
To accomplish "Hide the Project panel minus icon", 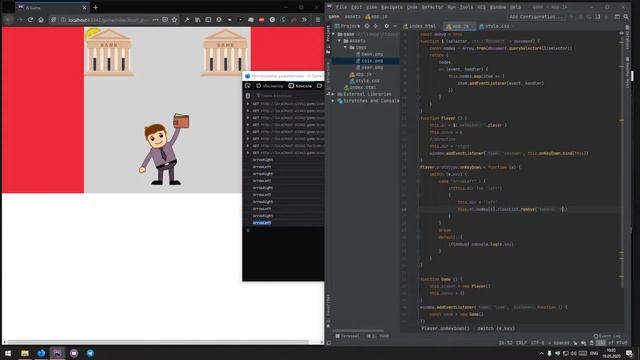I will (x=395, y=26).
